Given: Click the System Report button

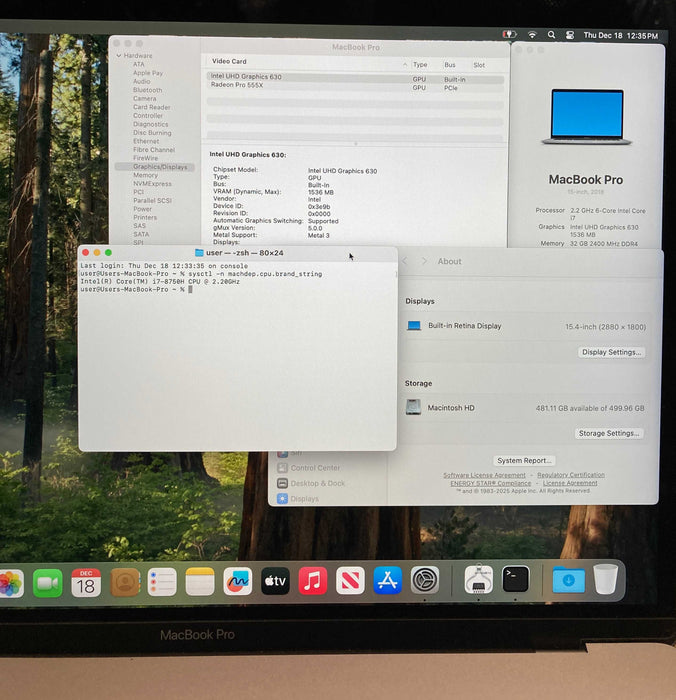Looking at the screenshot, I should 524,460.
